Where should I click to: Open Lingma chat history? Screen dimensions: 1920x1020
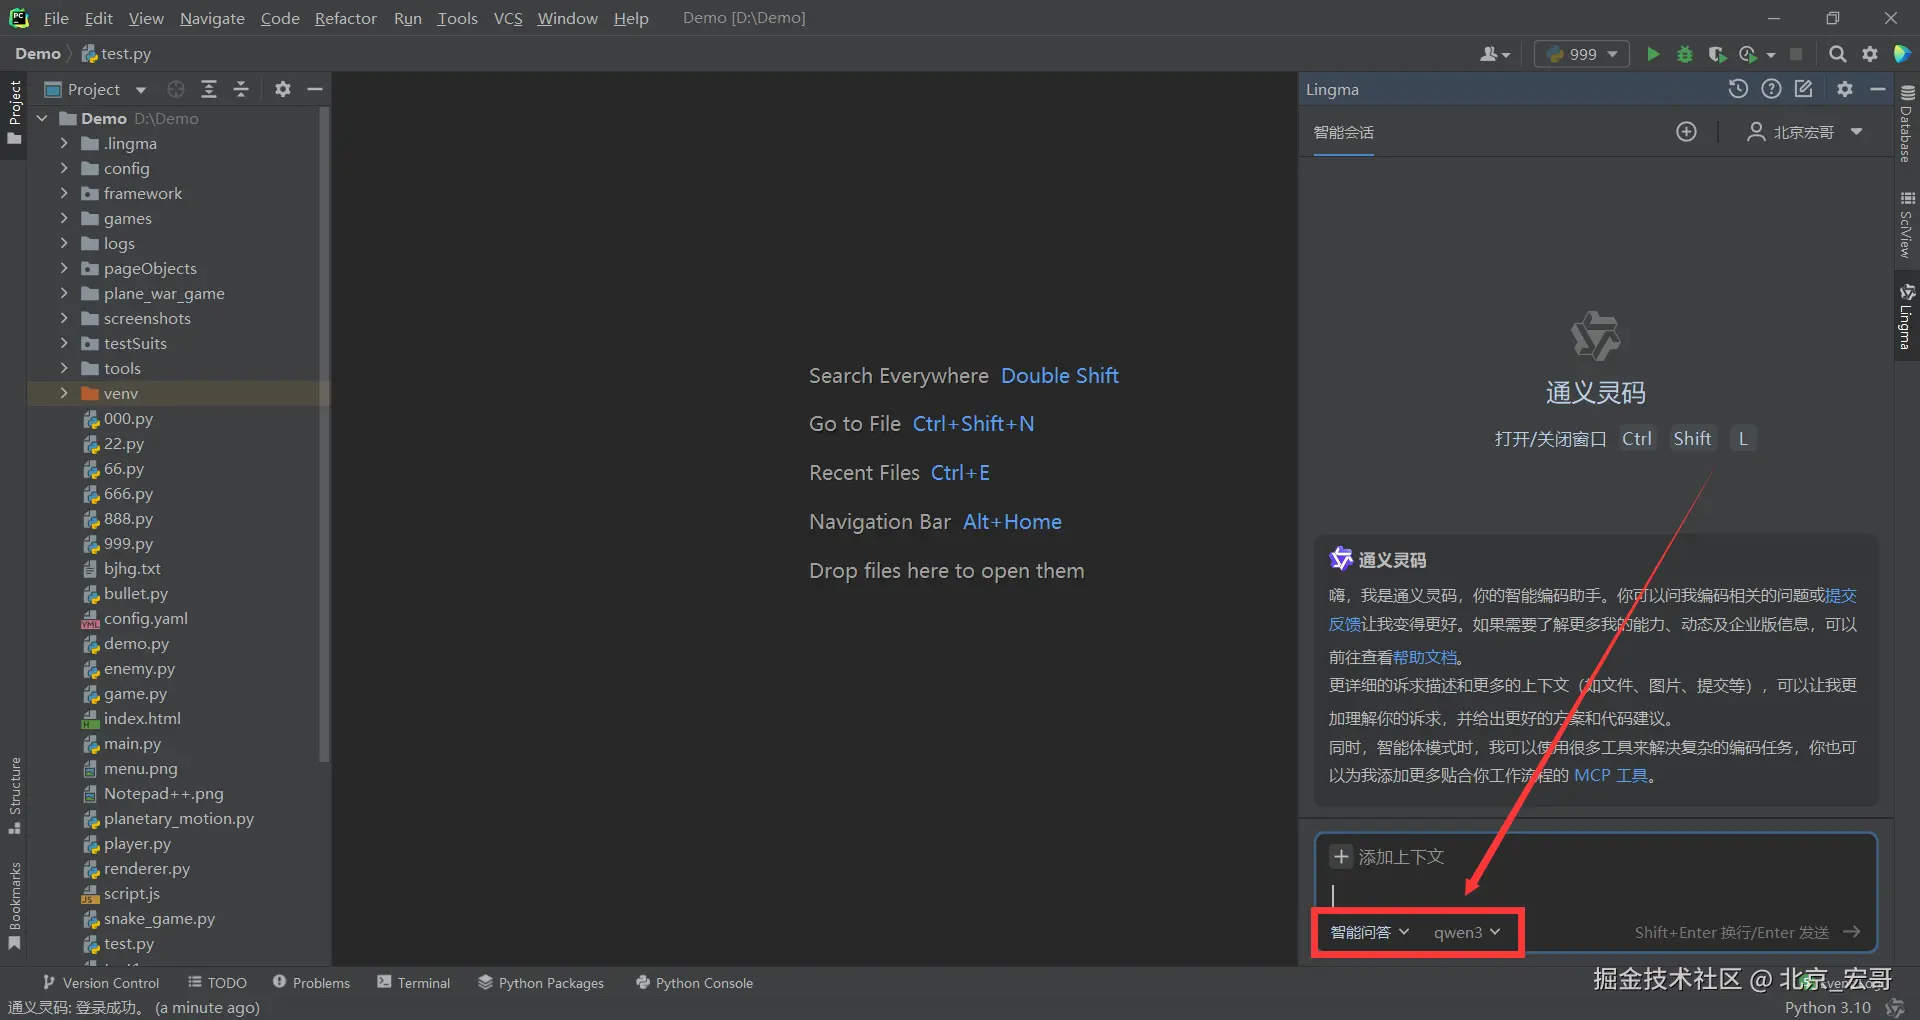tap(1738, 89)
